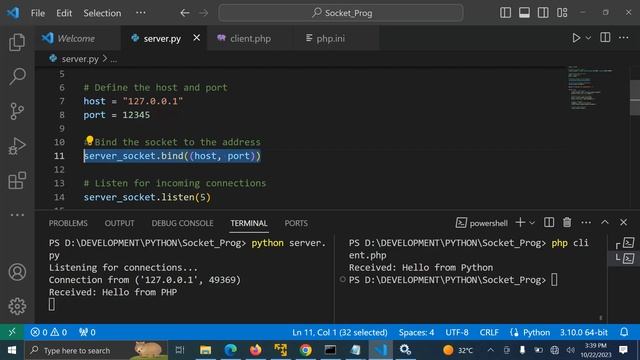Create a new terminal with plus icon
The height and width of the screenshot is (360, 640).
(x=520, y=222)
